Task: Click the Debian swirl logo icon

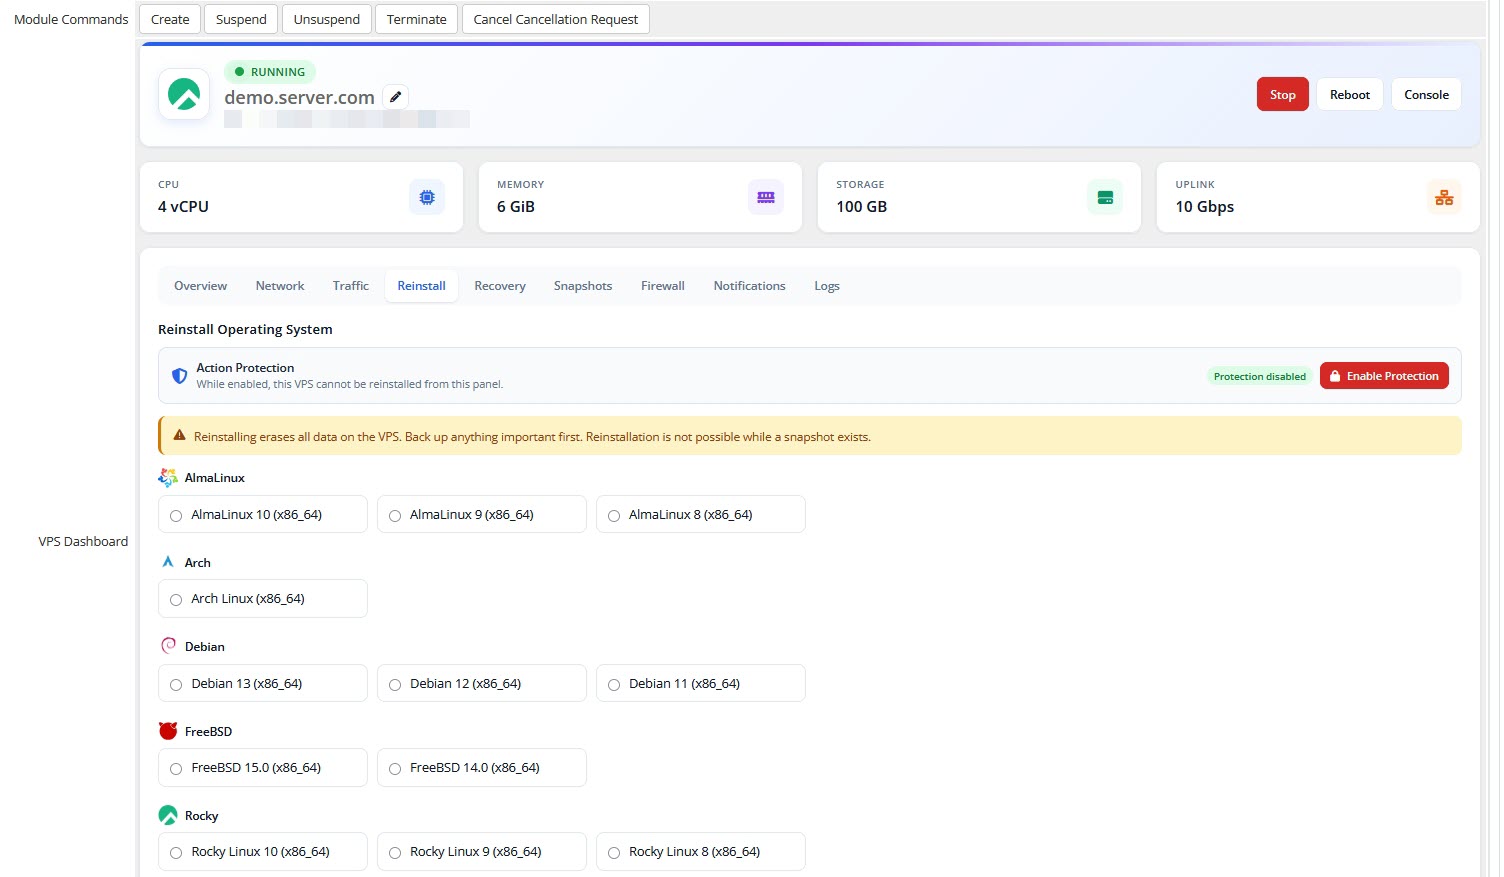Action: [x=168, y=646]
